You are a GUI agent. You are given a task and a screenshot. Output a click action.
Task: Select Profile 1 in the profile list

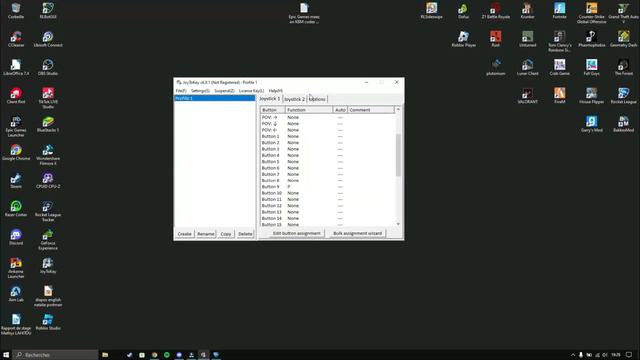(215, 98)
